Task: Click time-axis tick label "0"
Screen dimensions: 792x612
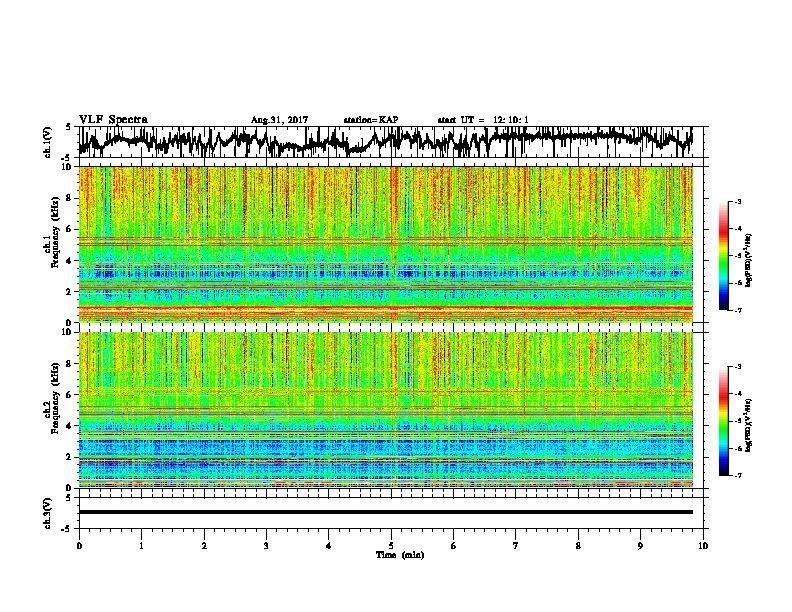Action: (x=79, y=546)
